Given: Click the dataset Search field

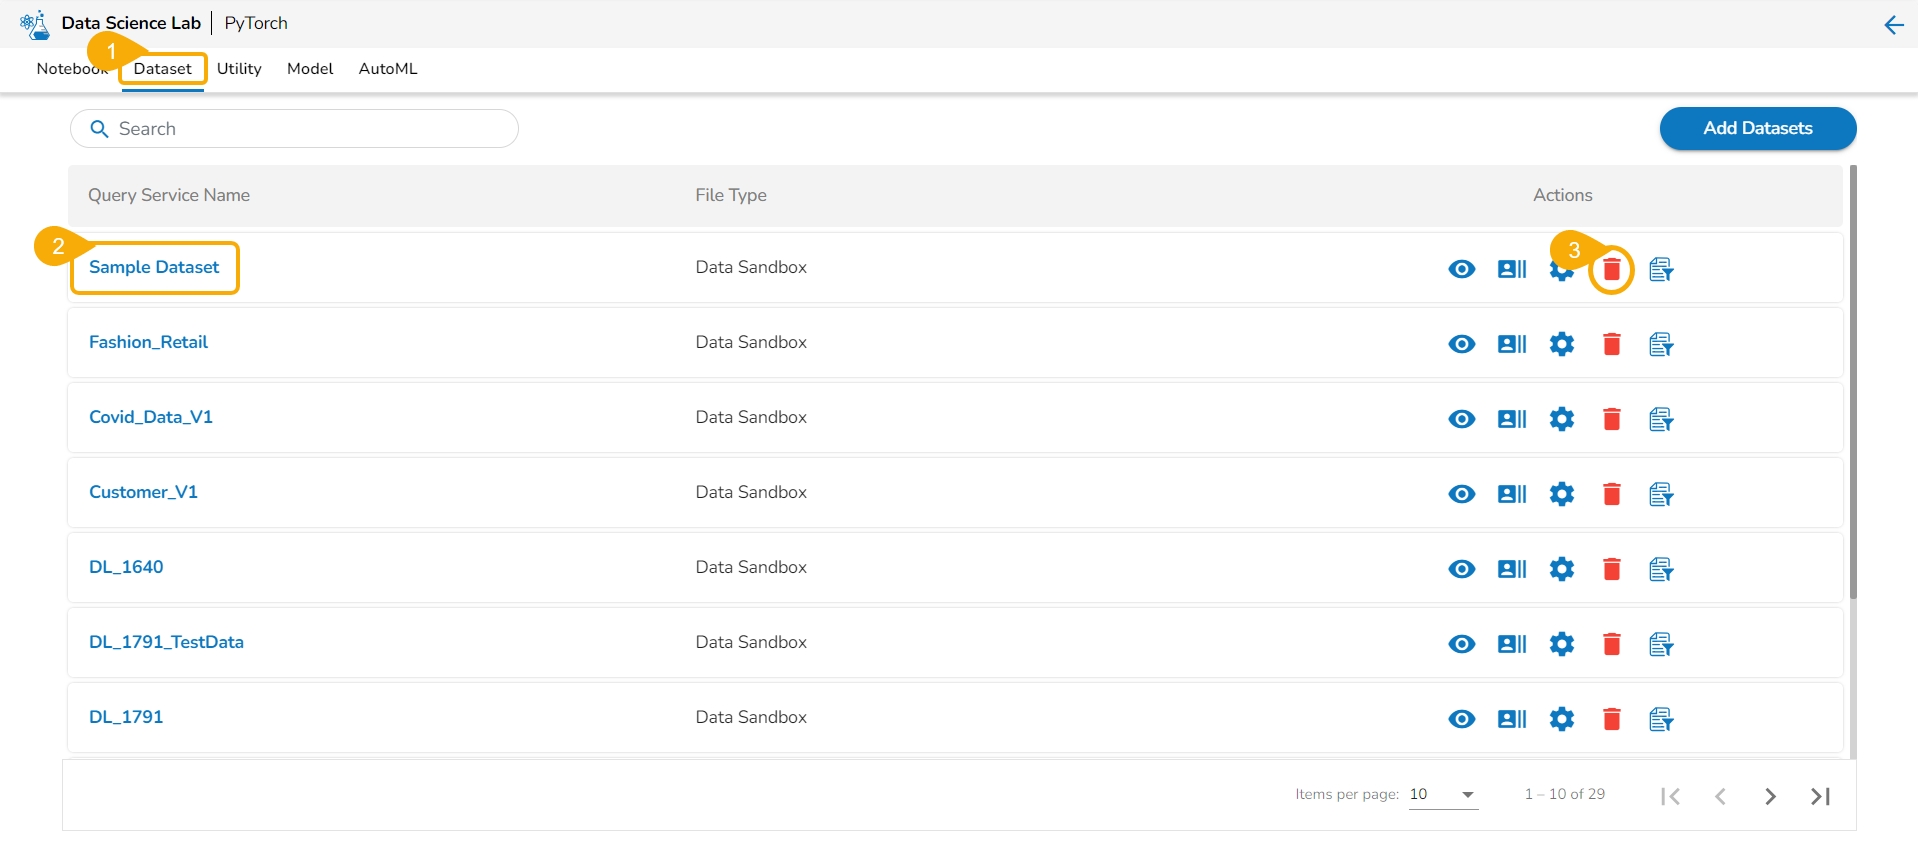Looking at the screenshot, I should (x=300, y=129).
